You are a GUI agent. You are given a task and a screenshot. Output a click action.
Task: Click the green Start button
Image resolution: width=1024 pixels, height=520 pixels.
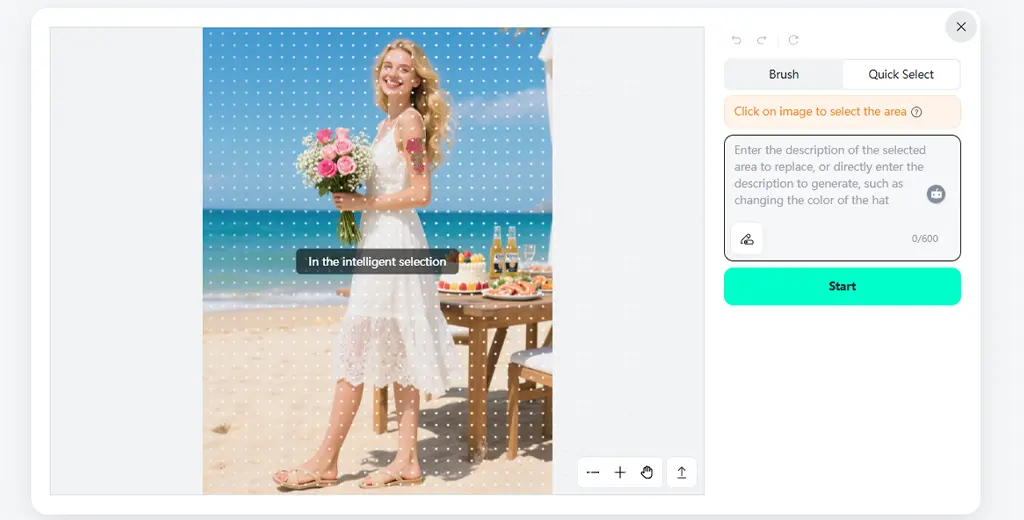(x=842, y=286)
